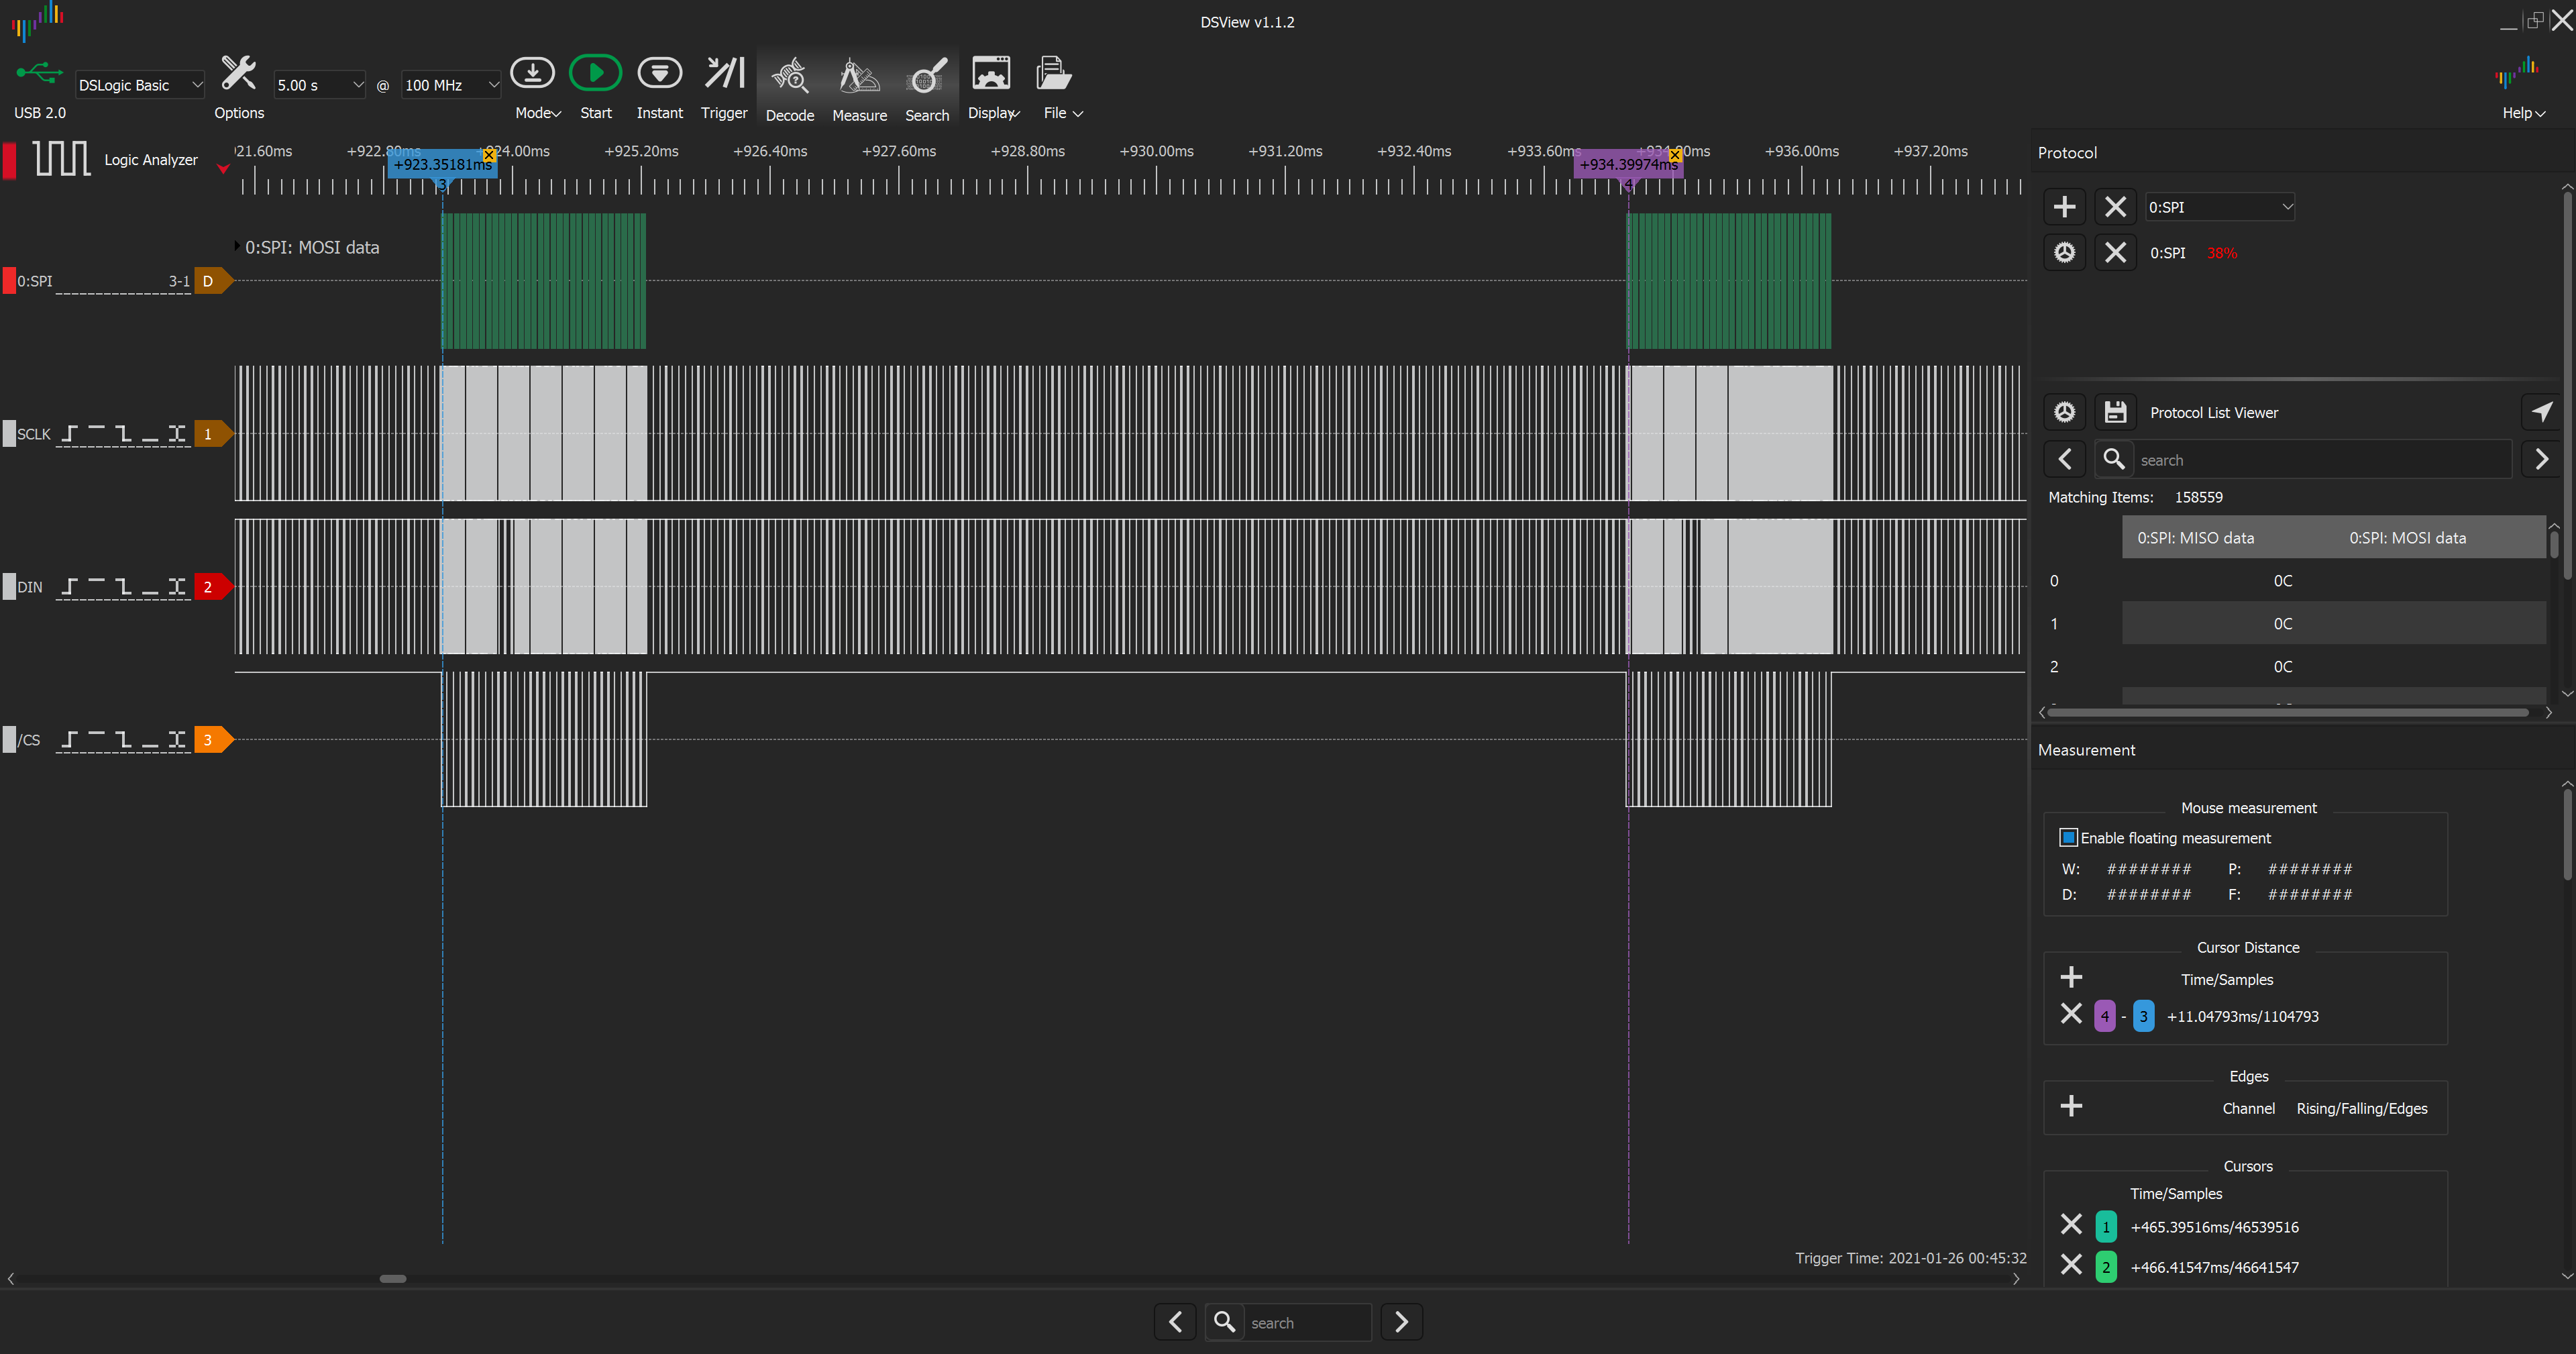Select device from DSLogic Basic dropdown
2576x1354 pixels.
tap(140, 85)
